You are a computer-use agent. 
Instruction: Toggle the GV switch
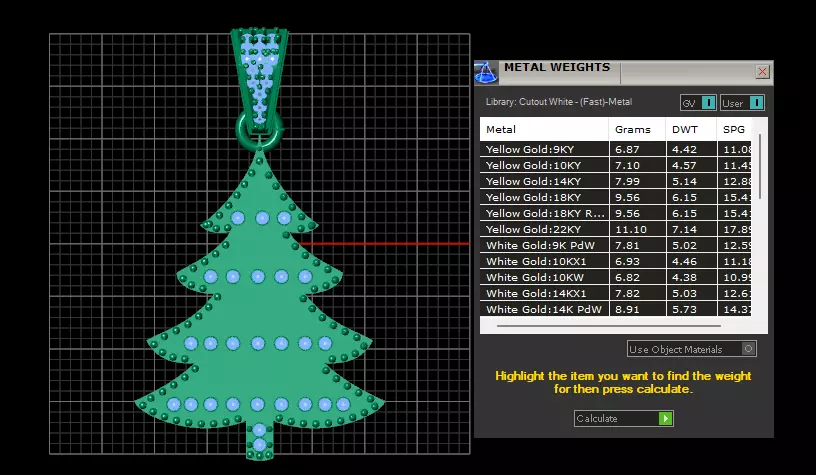pos(698,103)
